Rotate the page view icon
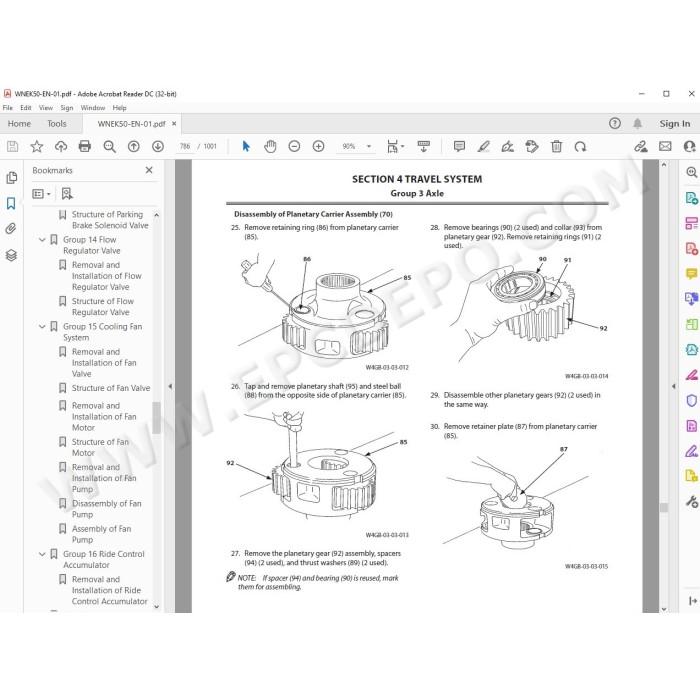Screen dimensions: 700x700 (580, 146)
